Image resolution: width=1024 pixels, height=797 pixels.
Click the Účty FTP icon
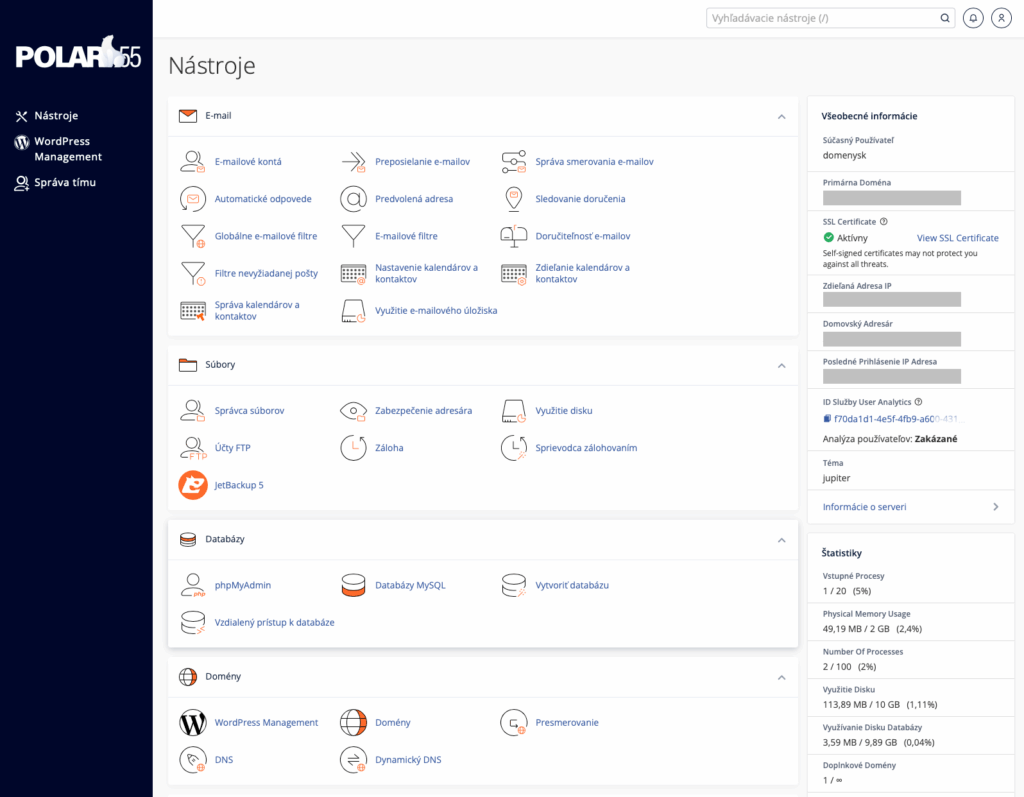click(x=192, y=448)
